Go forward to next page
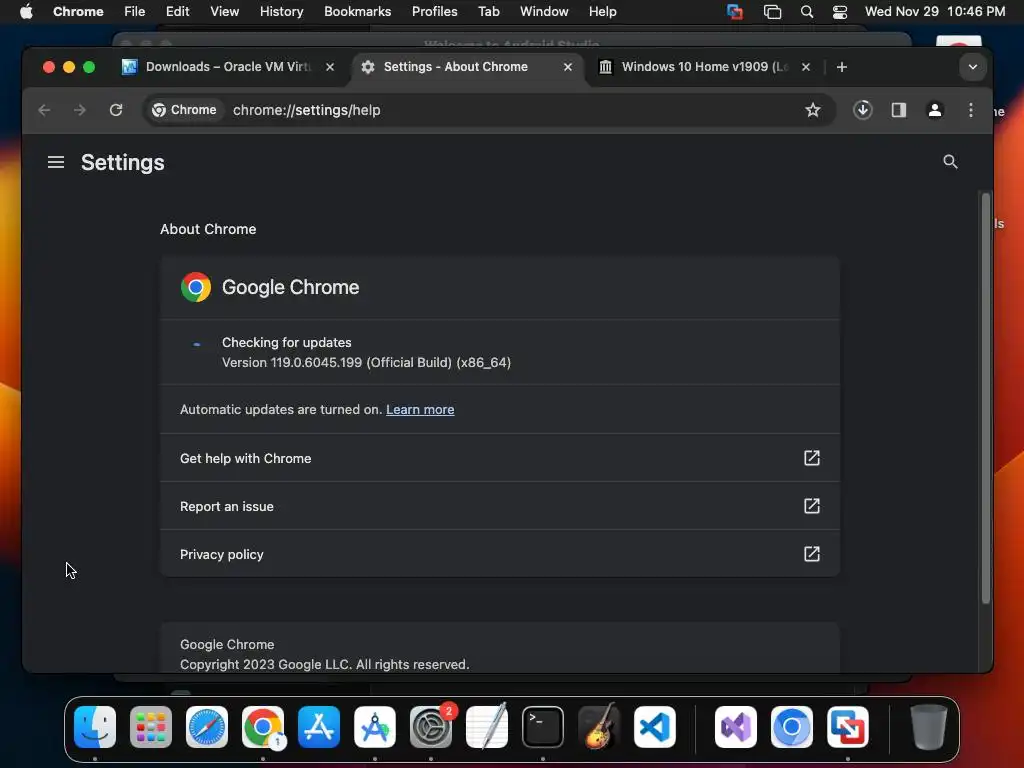Screen dimensions: 1024x768 (x=80, y=110)
